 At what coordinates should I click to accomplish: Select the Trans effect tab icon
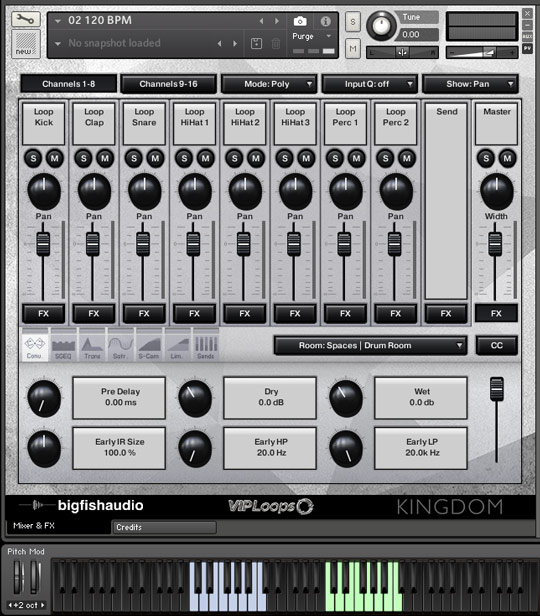tap(92, 347)
